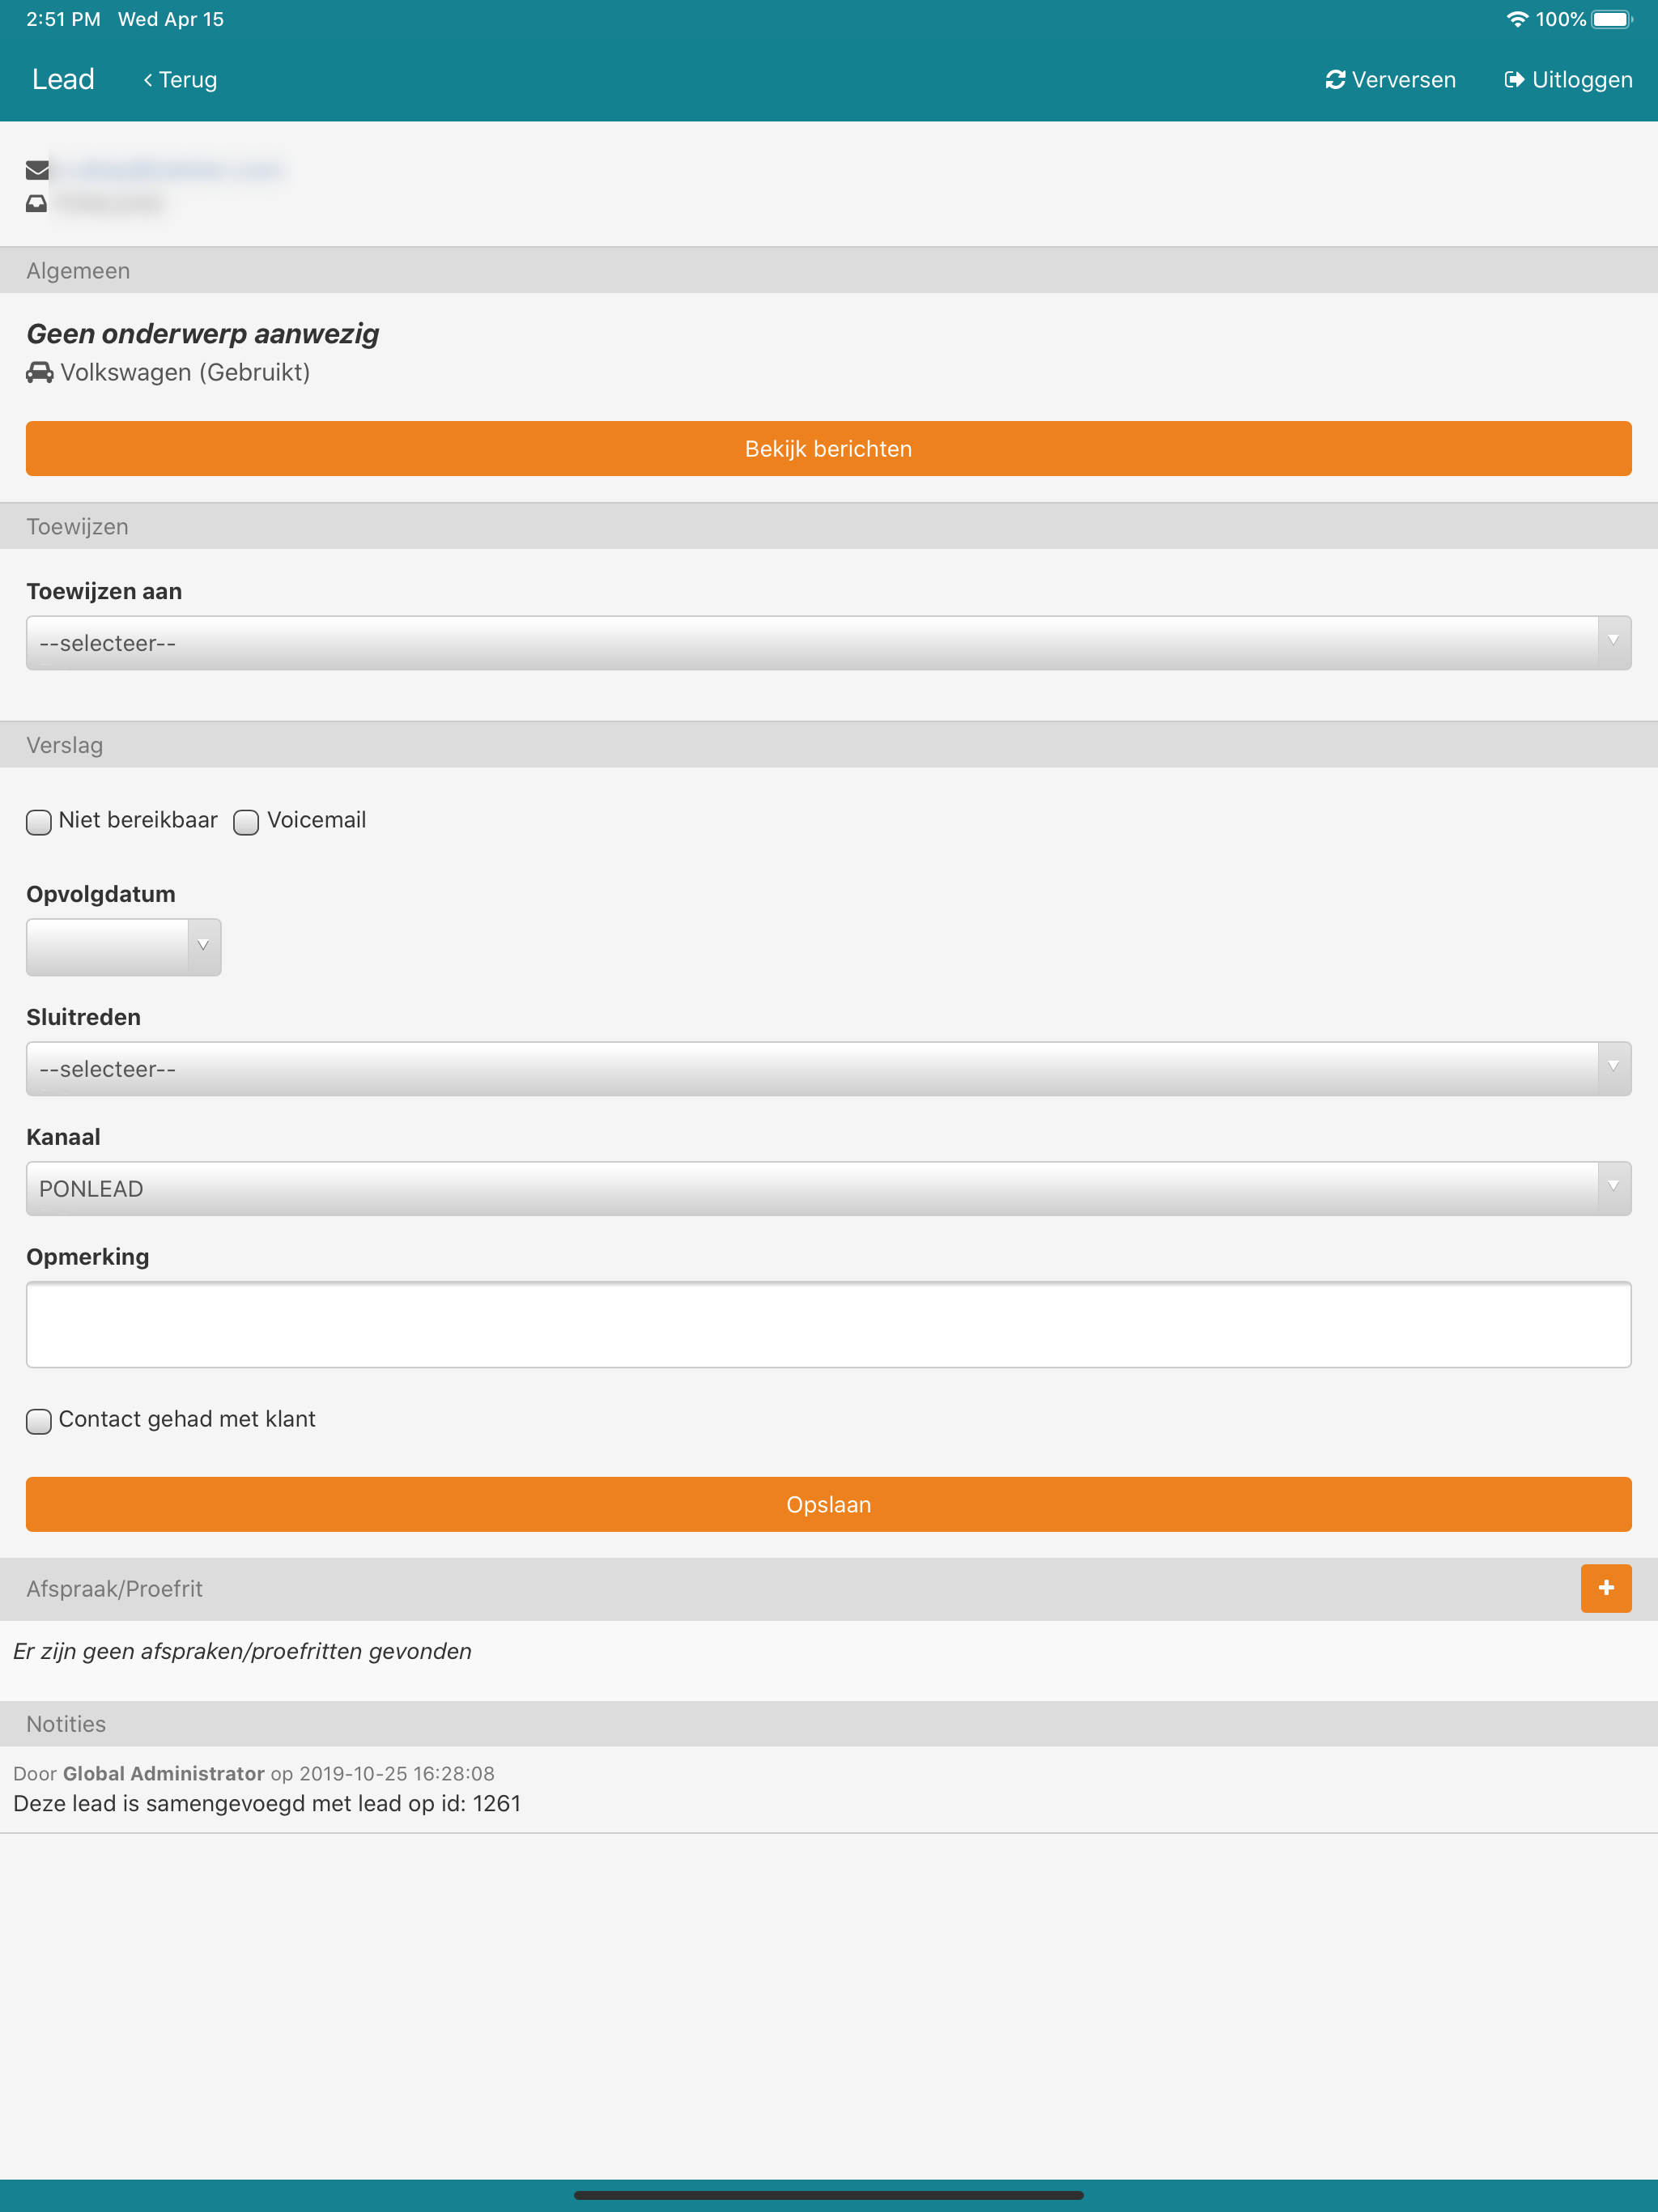Open the Opvolgdatum date selector
Screen dimensions: 1658x2212
pyautogui.click(x=124, y=947)
